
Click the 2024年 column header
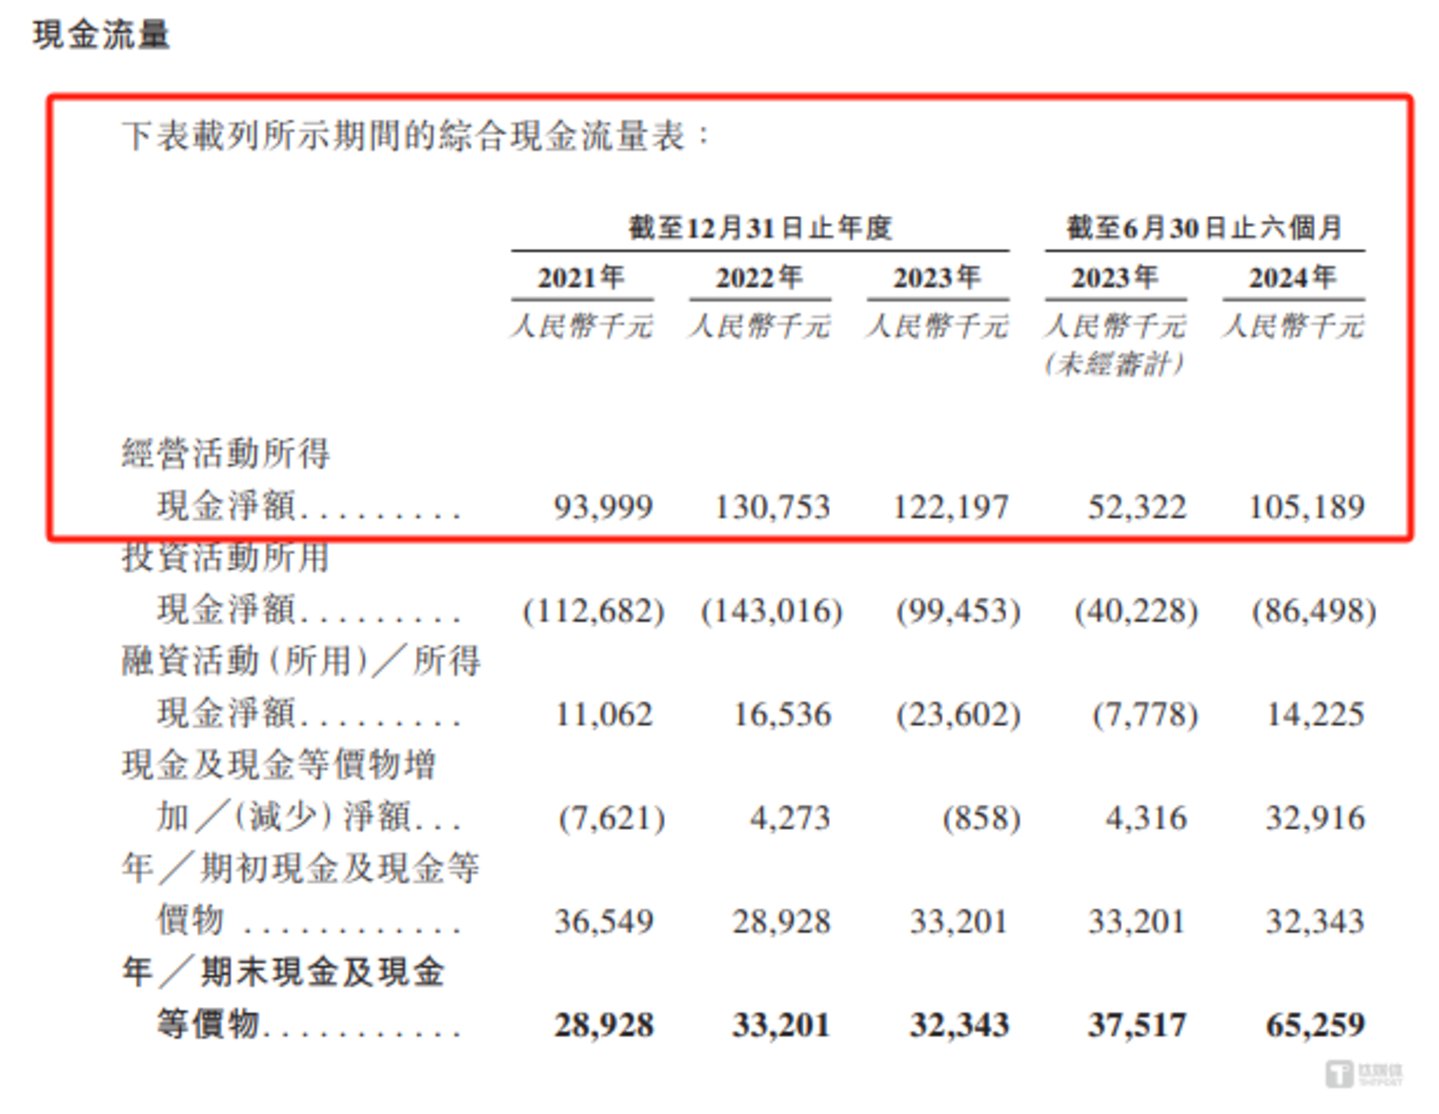(x=1292, y=277)
